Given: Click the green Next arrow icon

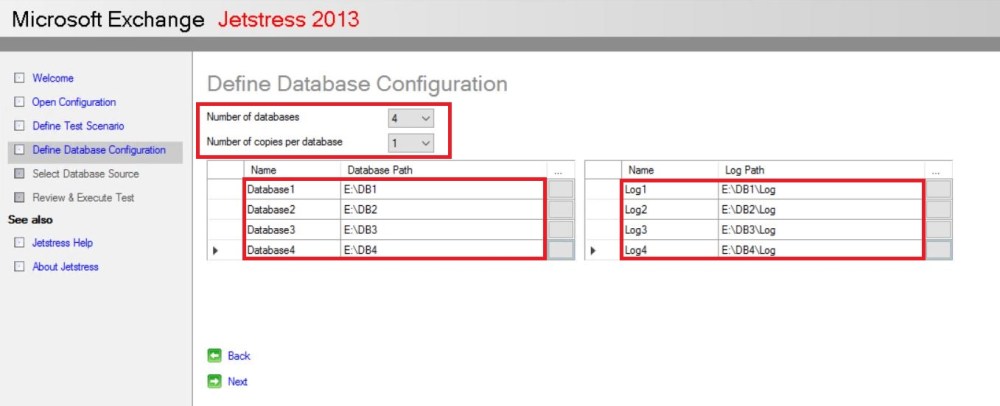Looking at the screenshot, I should coord(214,381).
